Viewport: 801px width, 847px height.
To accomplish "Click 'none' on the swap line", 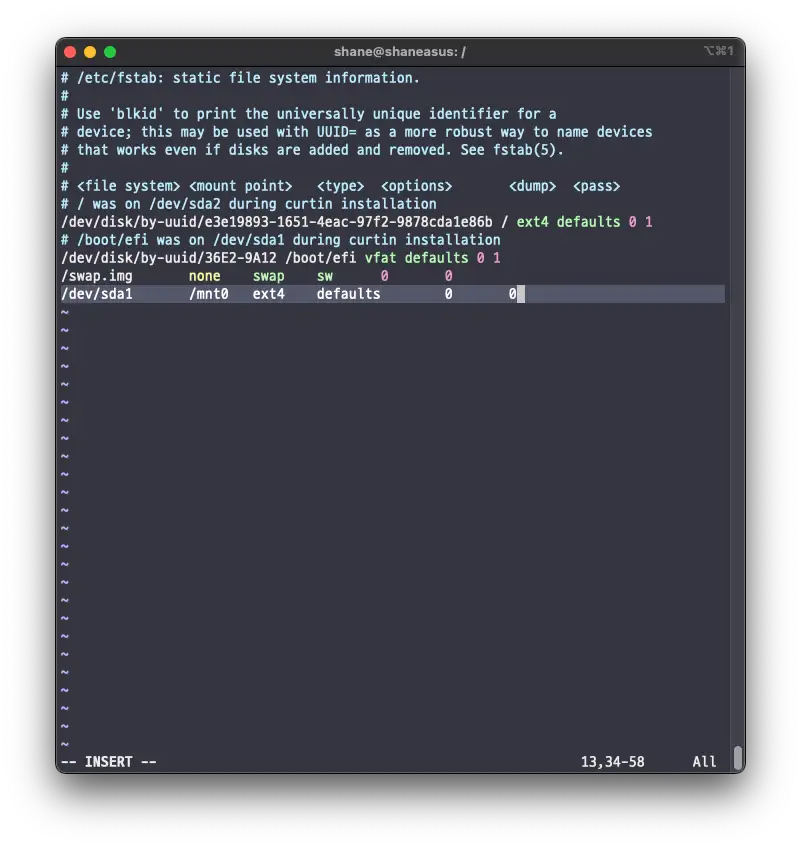I will (x=205, y=276).
